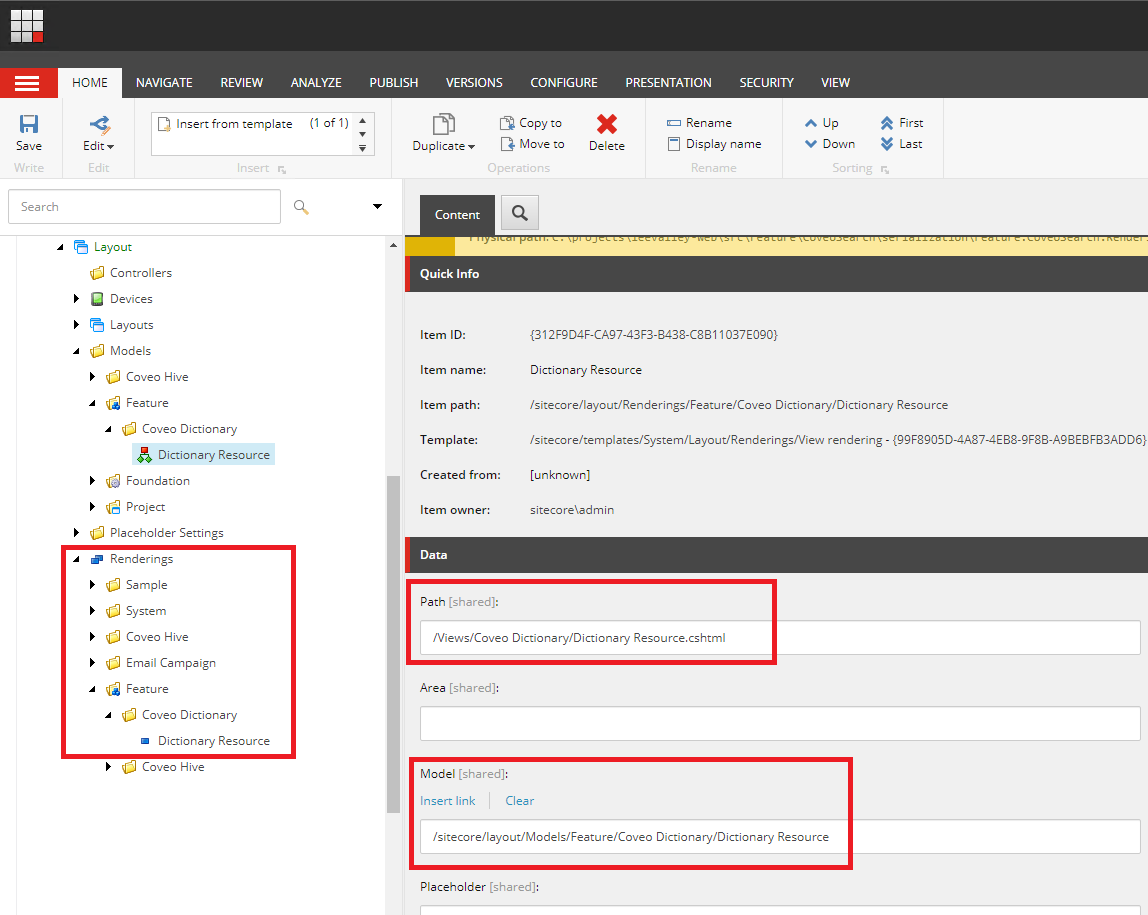Screen dimensions: 1148x915
Task: Open the SECURITY ribbon tab
Action: coord(767,83)
